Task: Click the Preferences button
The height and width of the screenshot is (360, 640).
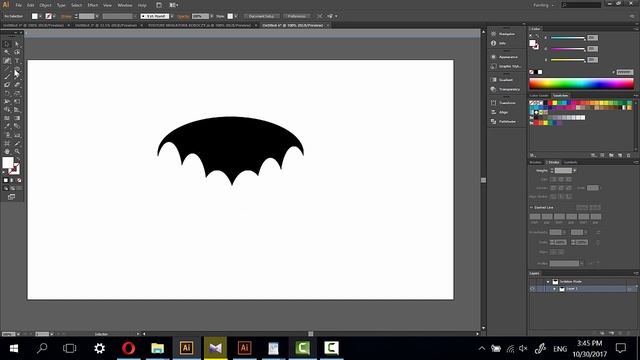Action: click(297, 16)
